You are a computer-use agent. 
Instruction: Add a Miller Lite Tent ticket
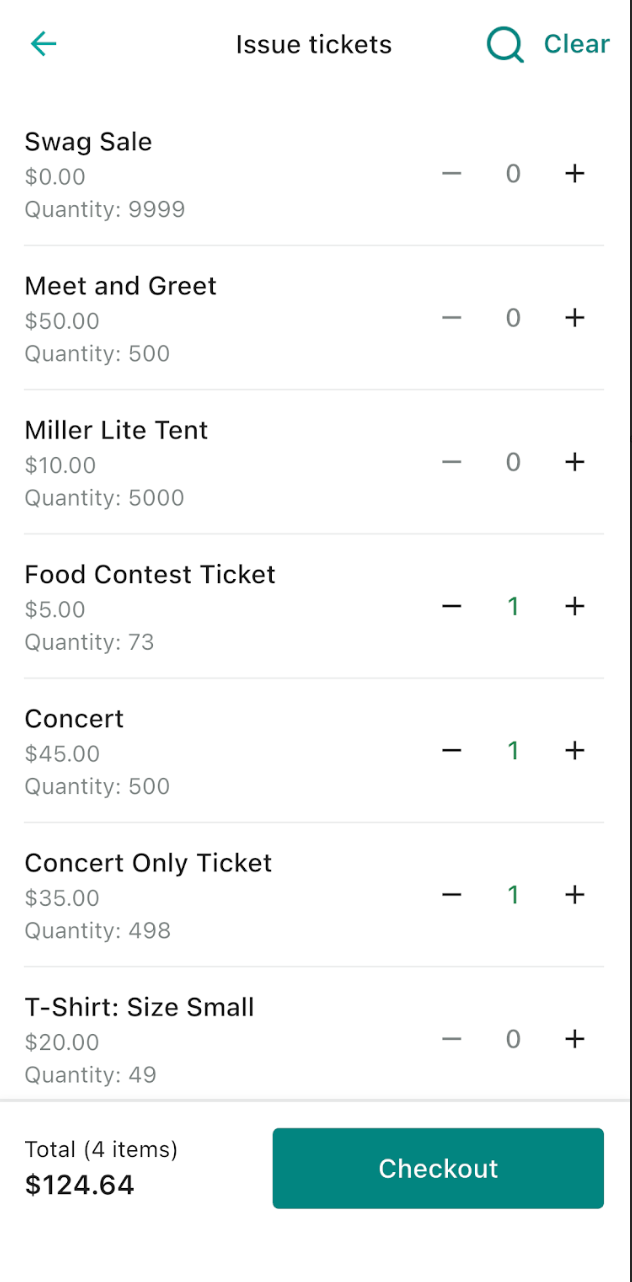click(x=574, y=462)
